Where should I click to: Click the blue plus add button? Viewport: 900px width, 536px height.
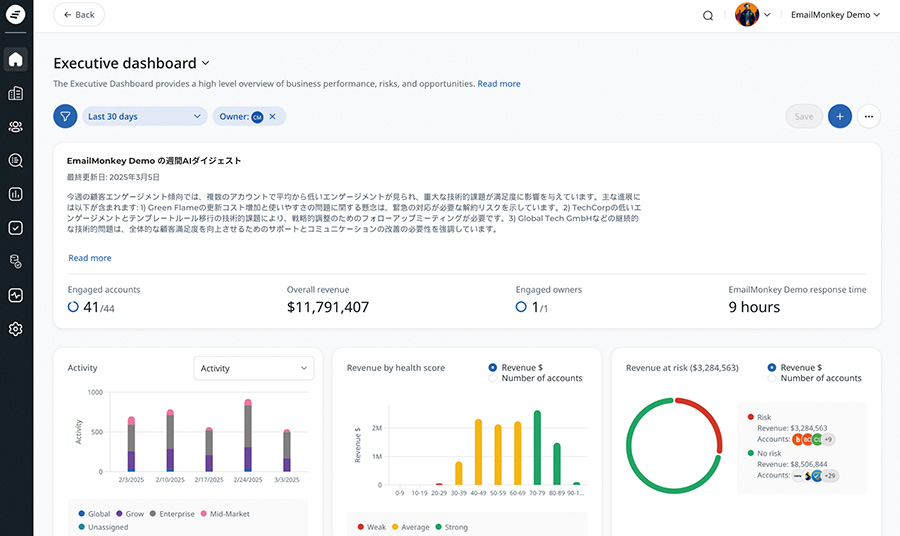[840, 116]
